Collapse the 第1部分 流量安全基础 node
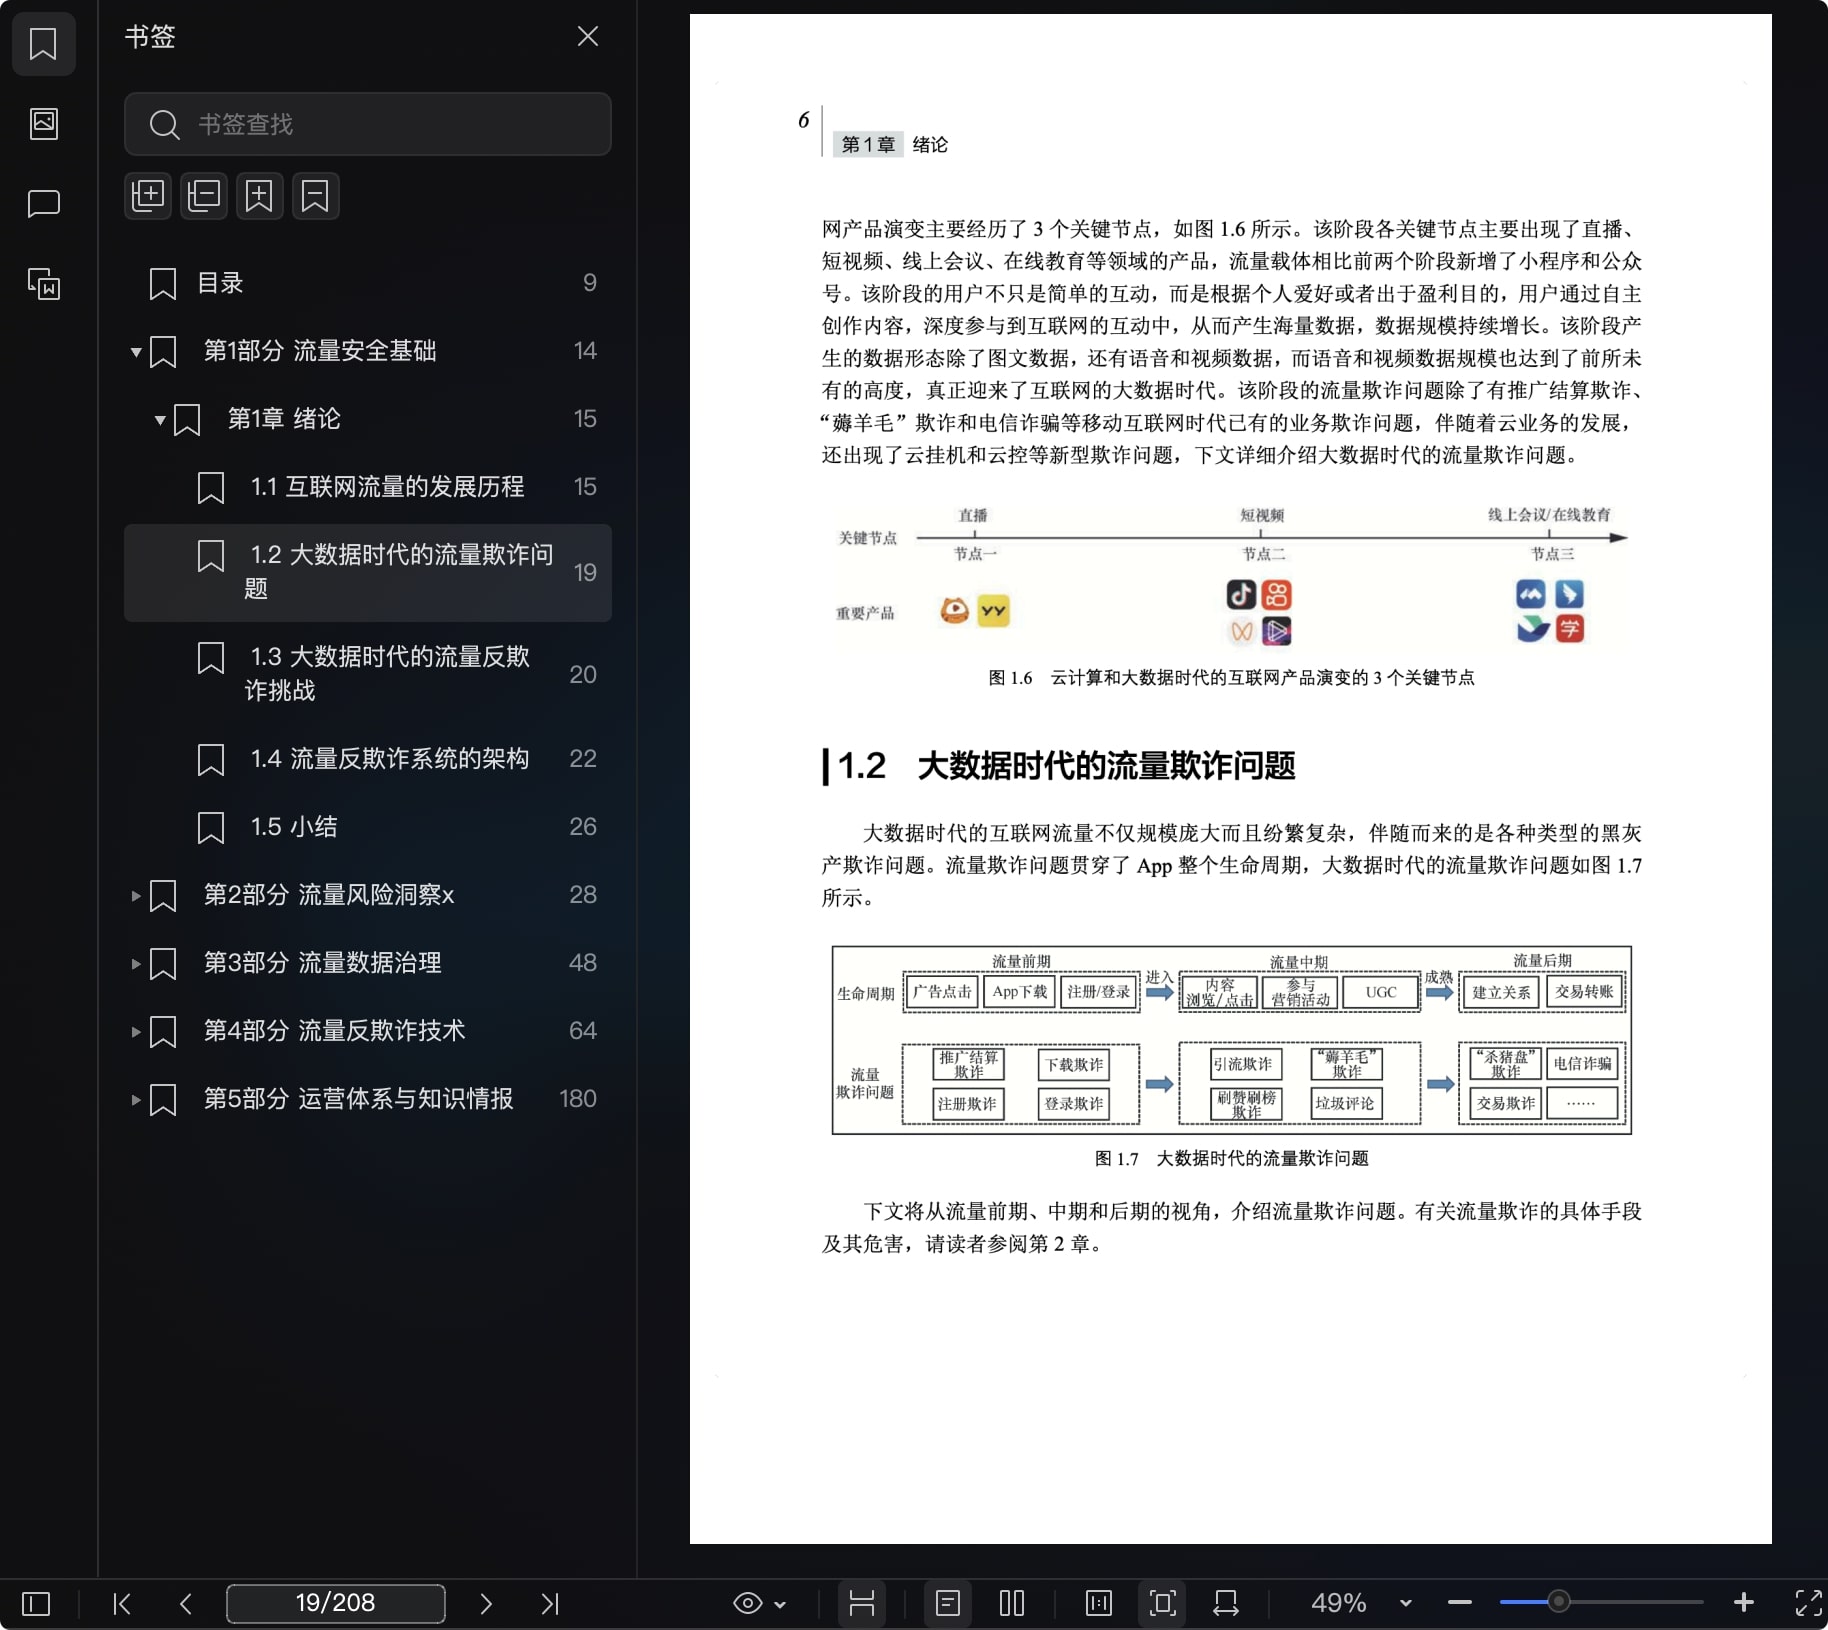This screenshot has width=1828, height=1630. pos(135,352)
